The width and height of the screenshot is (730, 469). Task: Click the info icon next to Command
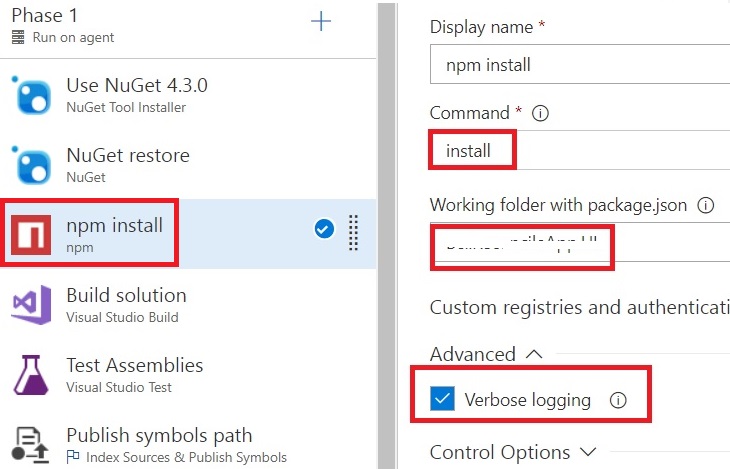point(540,113)
